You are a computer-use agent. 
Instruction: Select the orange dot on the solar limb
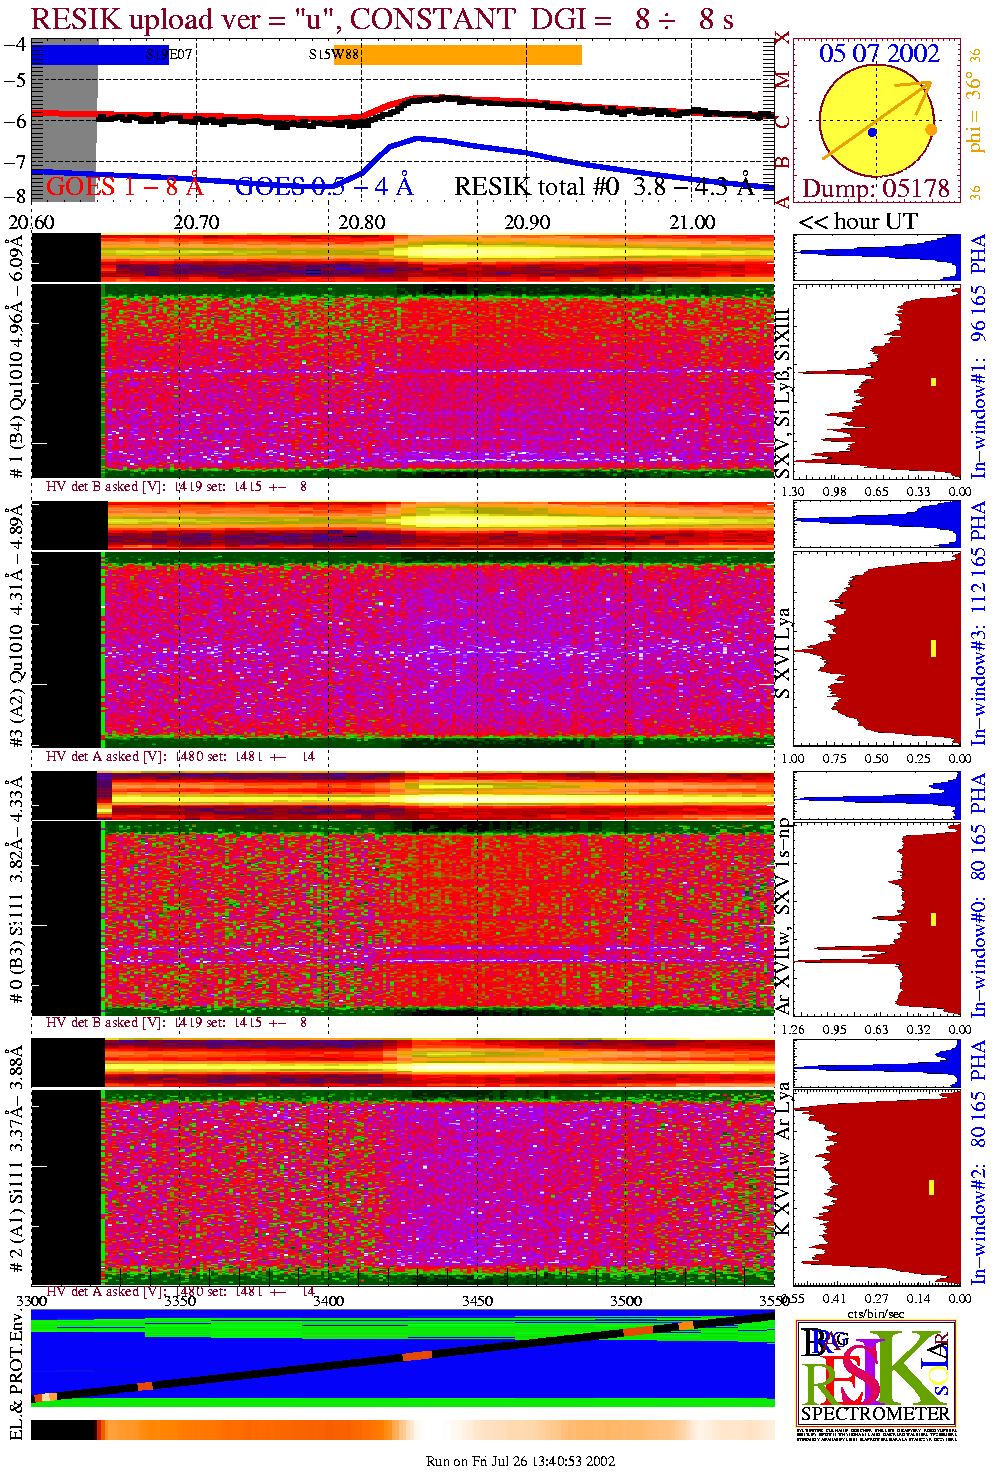click(x=931, y=130)
